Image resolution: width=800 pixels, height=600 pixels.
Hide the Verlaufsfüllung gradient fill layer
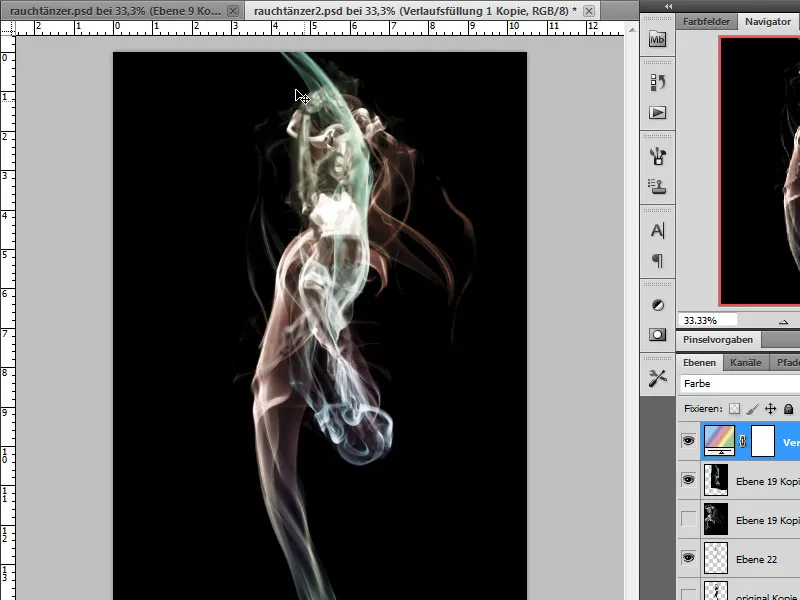(688, 441)
